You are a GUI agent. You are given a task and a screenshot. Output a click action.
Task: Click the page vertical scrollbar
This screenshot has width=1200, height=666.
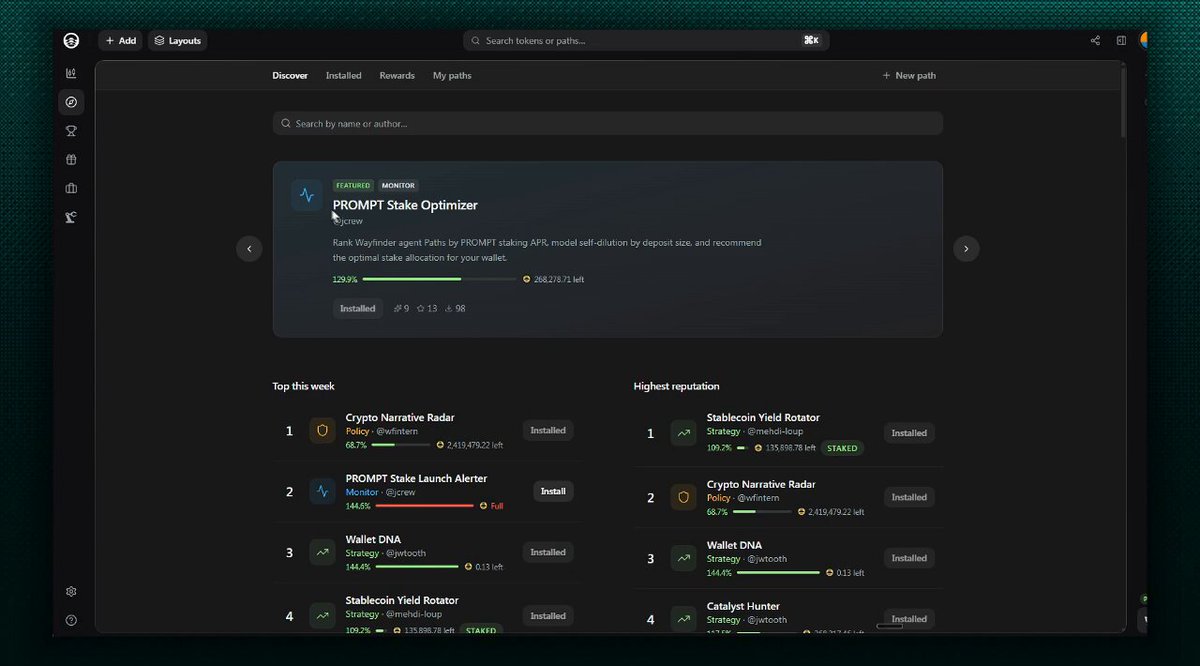pyautogui.click(x=1123, y=102)
